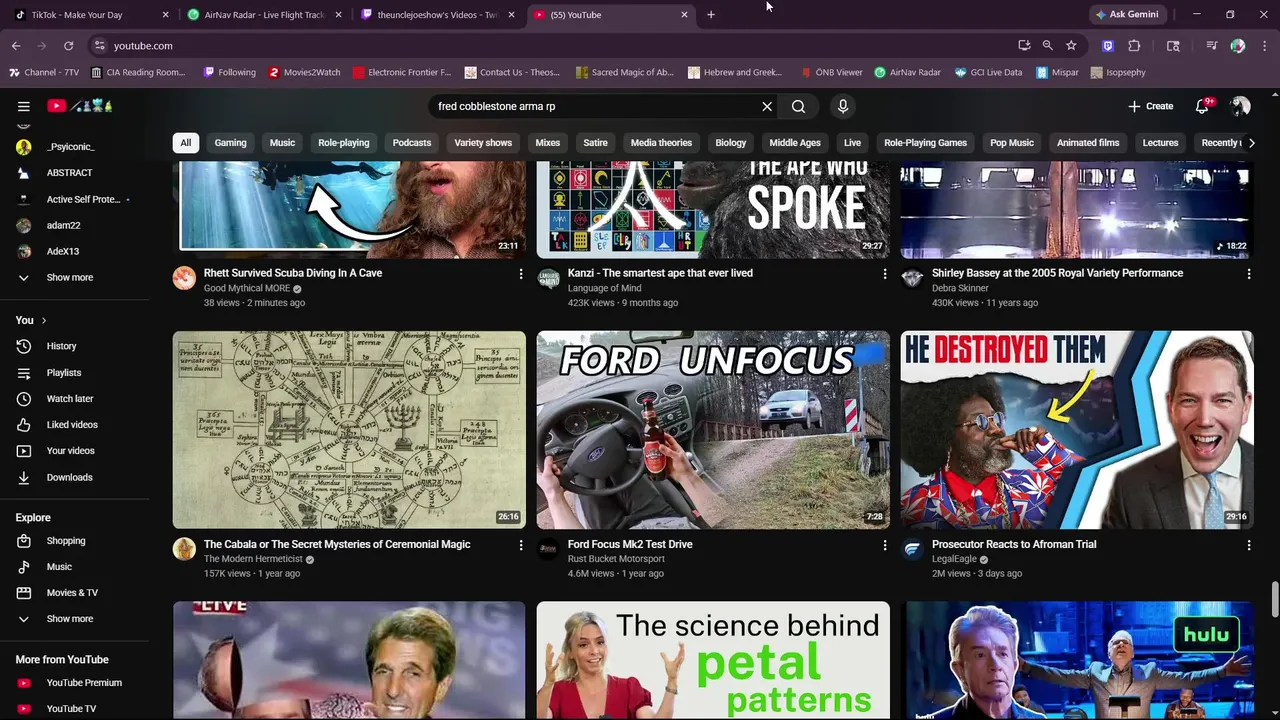Viewport: 1280px width, 720px height.
Task: Select the All filter chip
Action: click(185, 142)
